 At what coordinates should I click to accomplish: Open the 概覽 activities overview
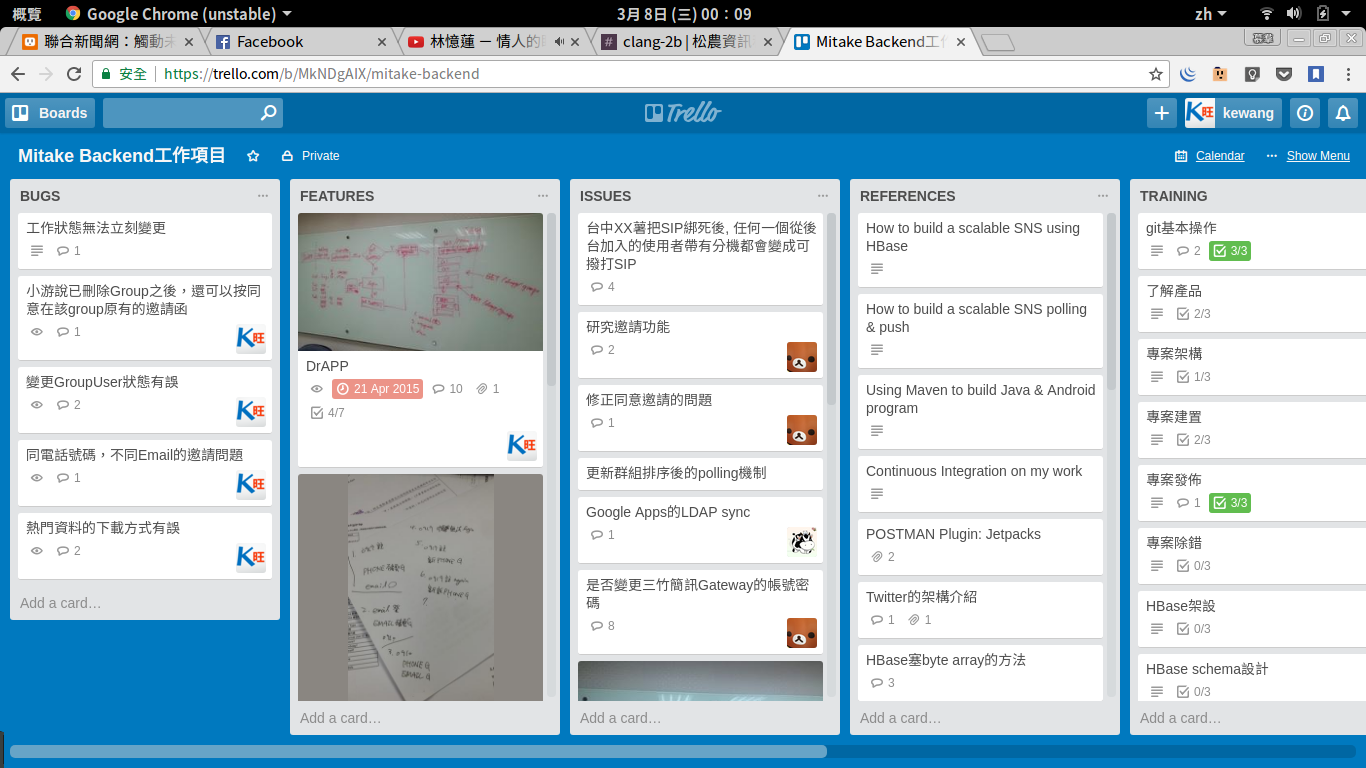[27, 13]
